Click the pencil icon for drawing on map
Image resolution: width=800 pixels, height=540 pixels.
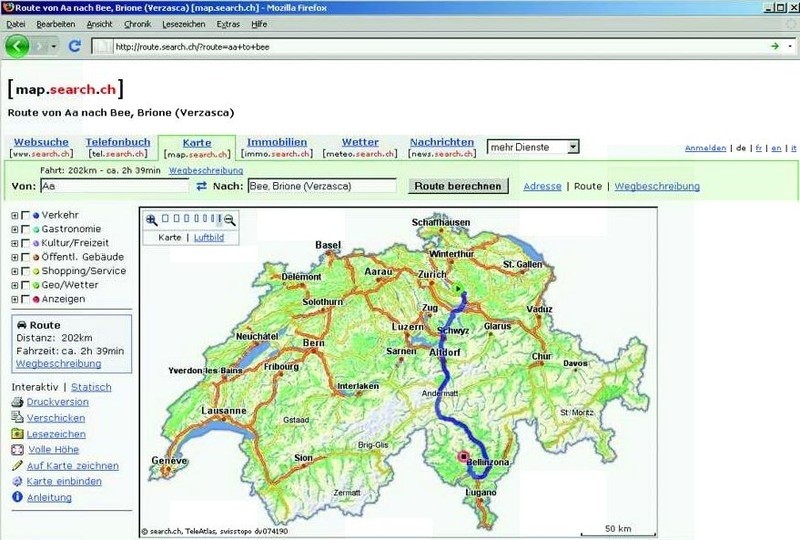pyautogui.click(x=17, y=465)
